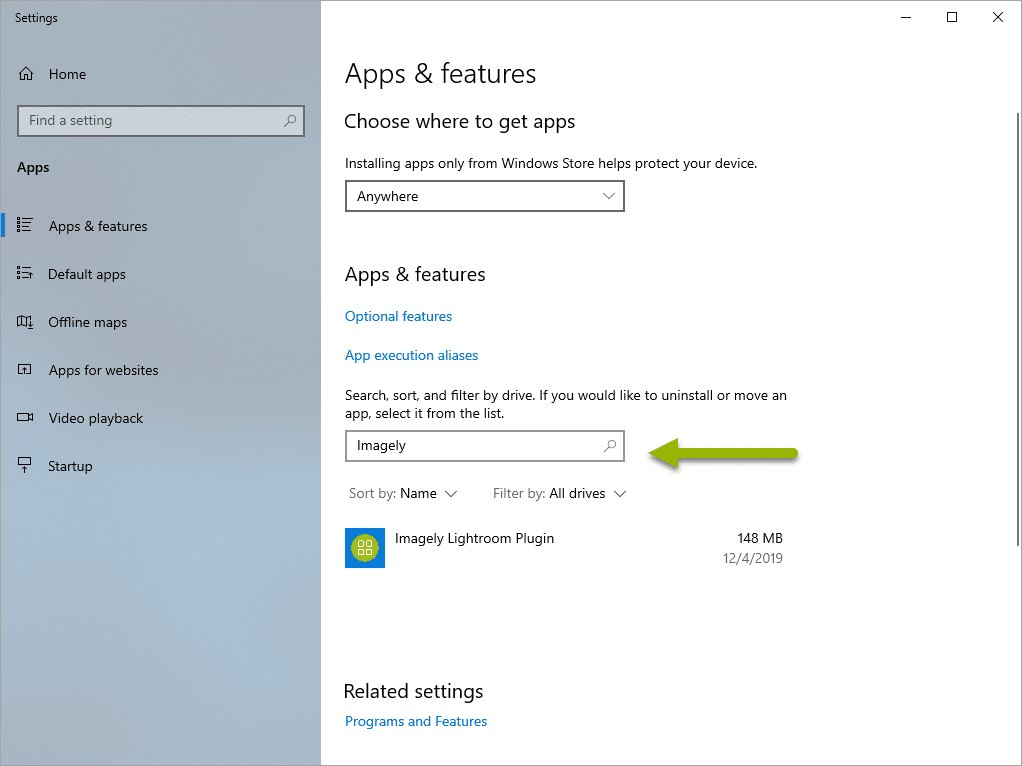Click the vertical scrollbar on the right
The width and height of the screenshot is (1022, 766).
click(1017, 329)
